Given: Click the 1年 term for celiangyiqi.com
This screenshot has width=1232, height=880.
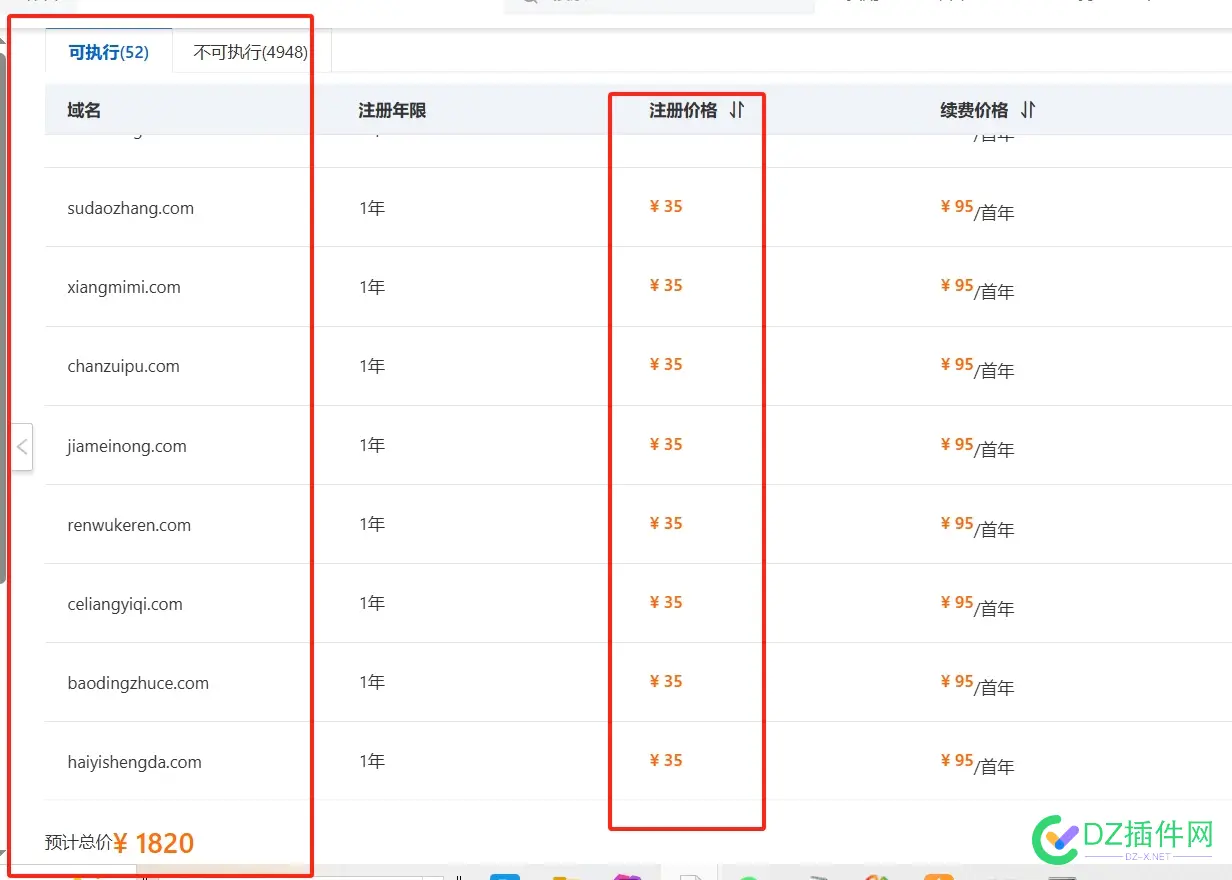Looking at the screenshot, I should pos(372,603).
